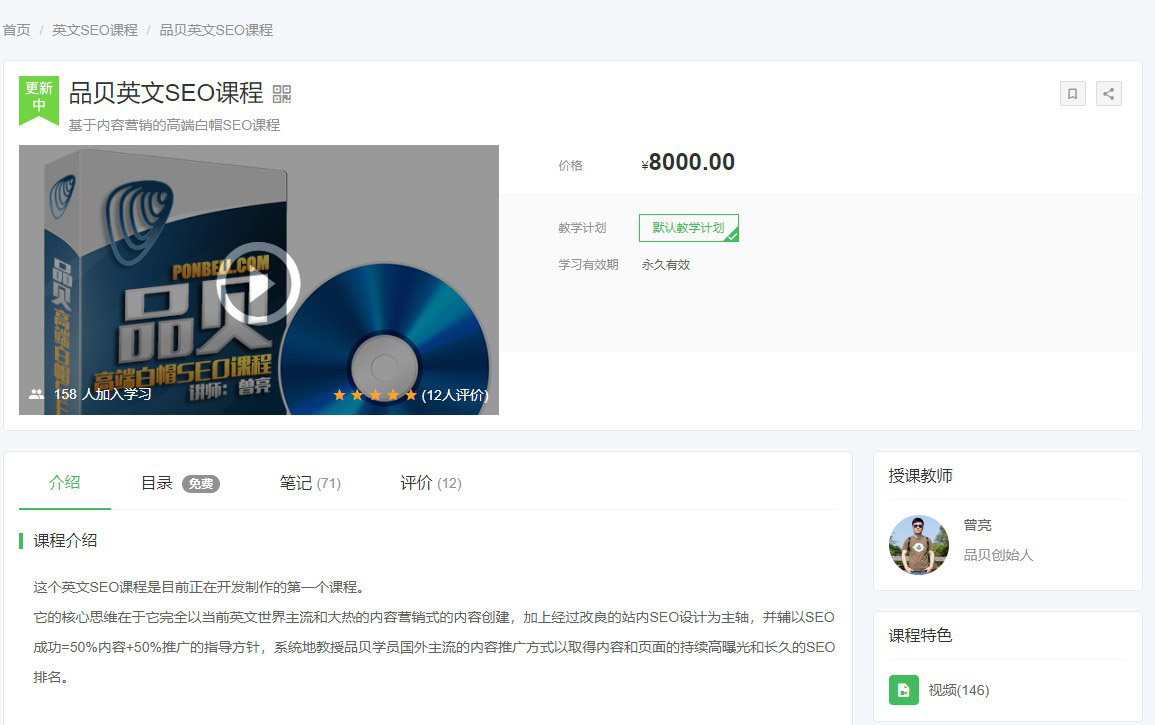Click the (12人评价) reviews link
The height and width of the screenshot is (725, 1155).
point(455,395)
